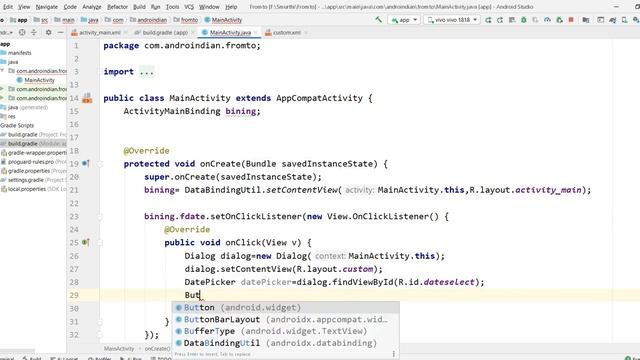Select proguard-rules.pro in the project tree
The width and height of the screenshot is (640, 360).
(33, 162)
